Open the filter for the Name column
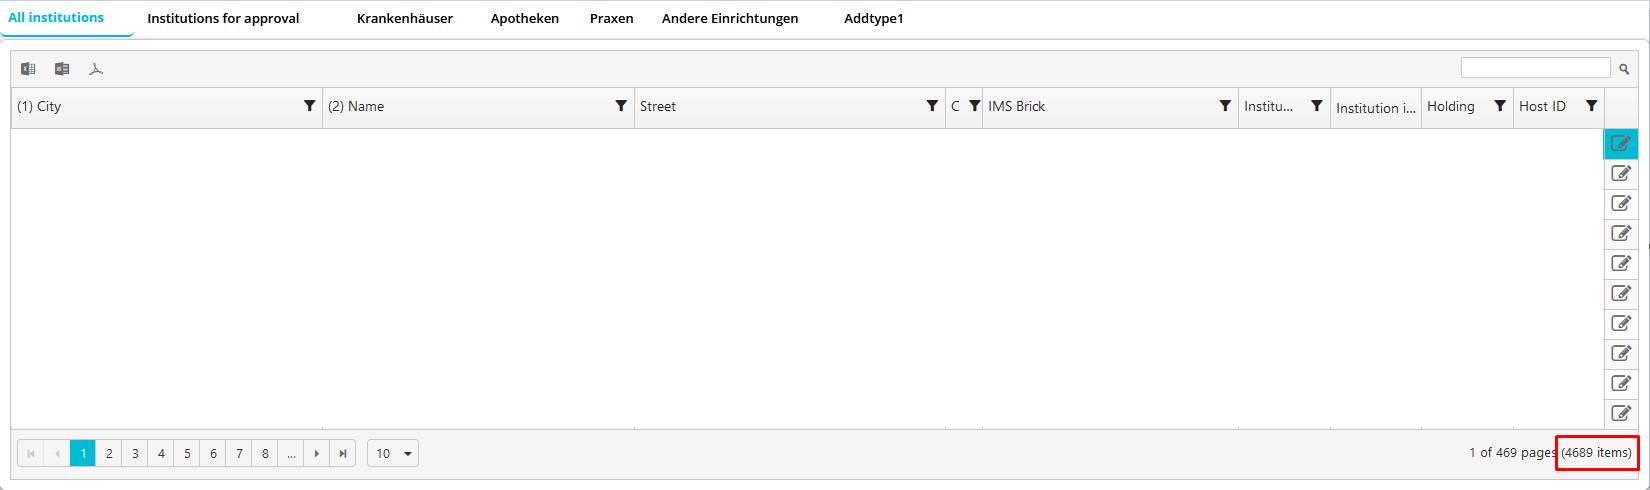 pos(621,106)
